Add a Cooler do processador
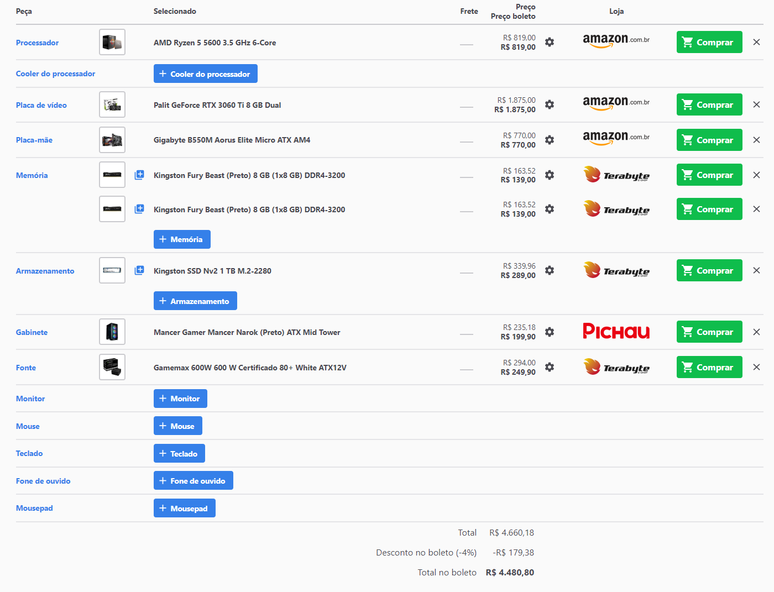The width and height of the screenshot is (774, 592). [x=205, y=74]
